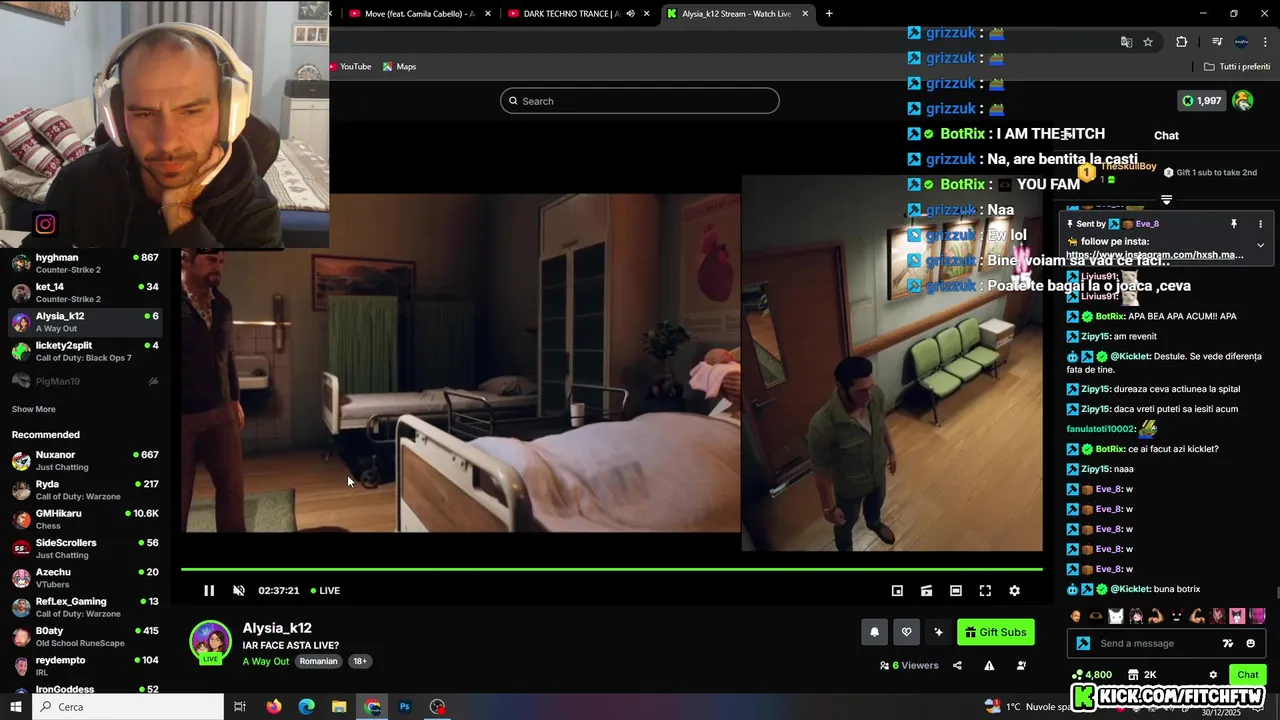Toggle notifications bell for Alysia_k12

pyautogui.click(x=875, y=632)
